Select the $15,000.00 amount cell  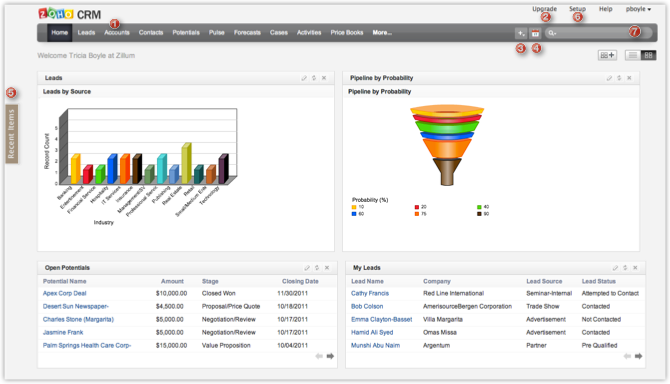tap(171, 346)
